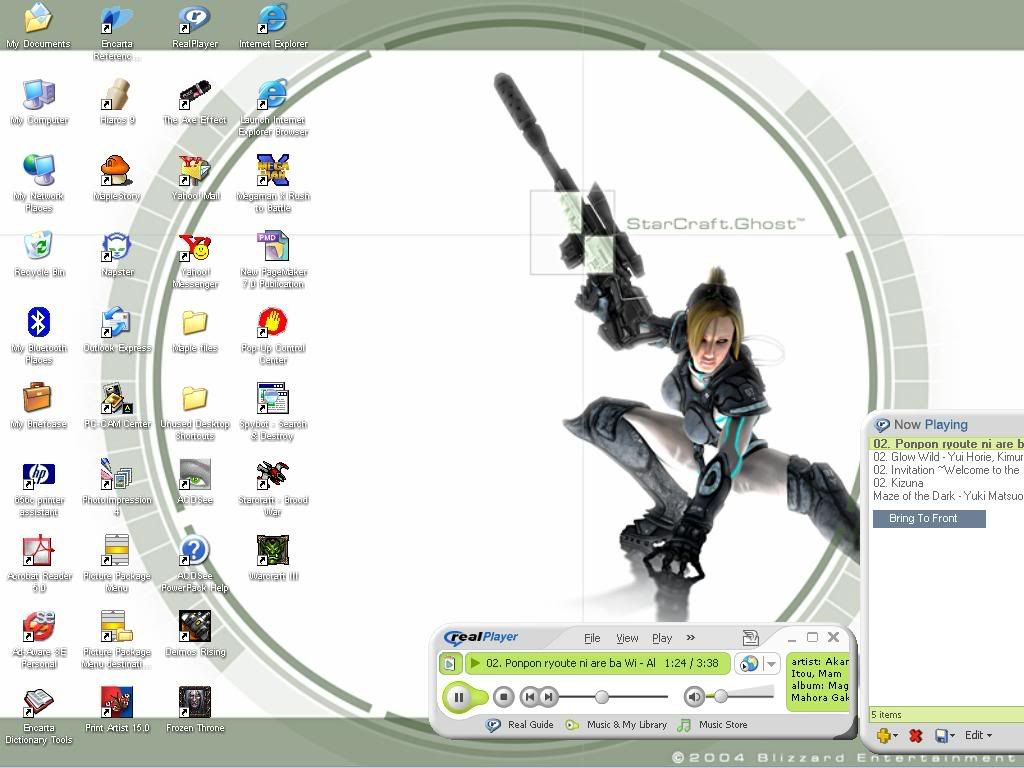Viewport: 1024px width, 768px height.
Task: Pause playback in RealPlayer
Action: pos(459,697)
